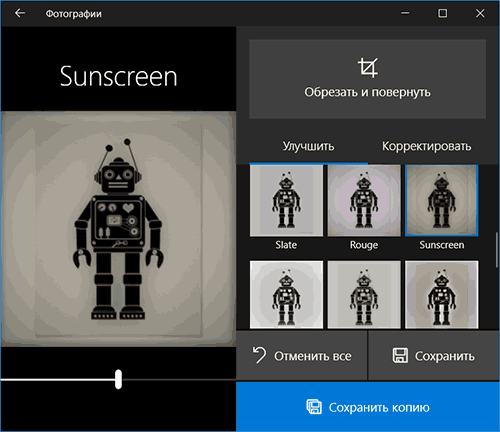Click the undo arrow icon
This screenshot has height=432, width=500.
point(260,355)
